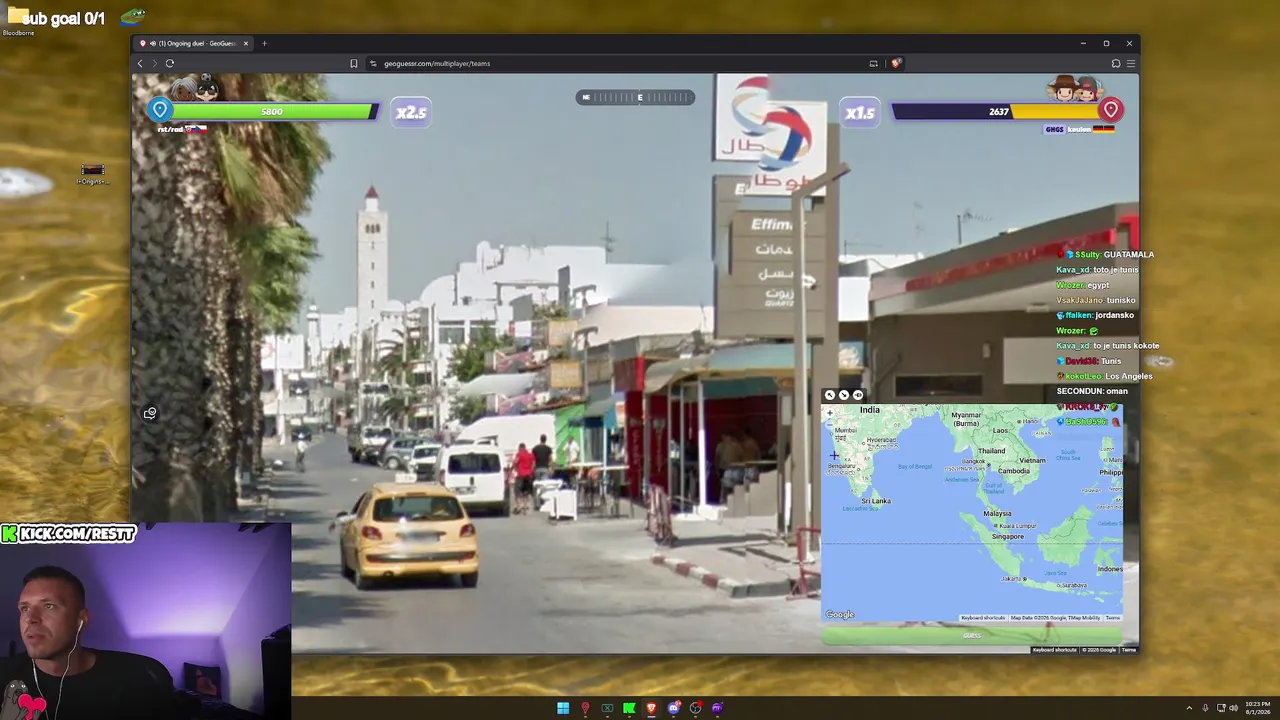Screen dimensions: 1280x720
Task: View site information beside the URL
Action: (x=374, y=63)
